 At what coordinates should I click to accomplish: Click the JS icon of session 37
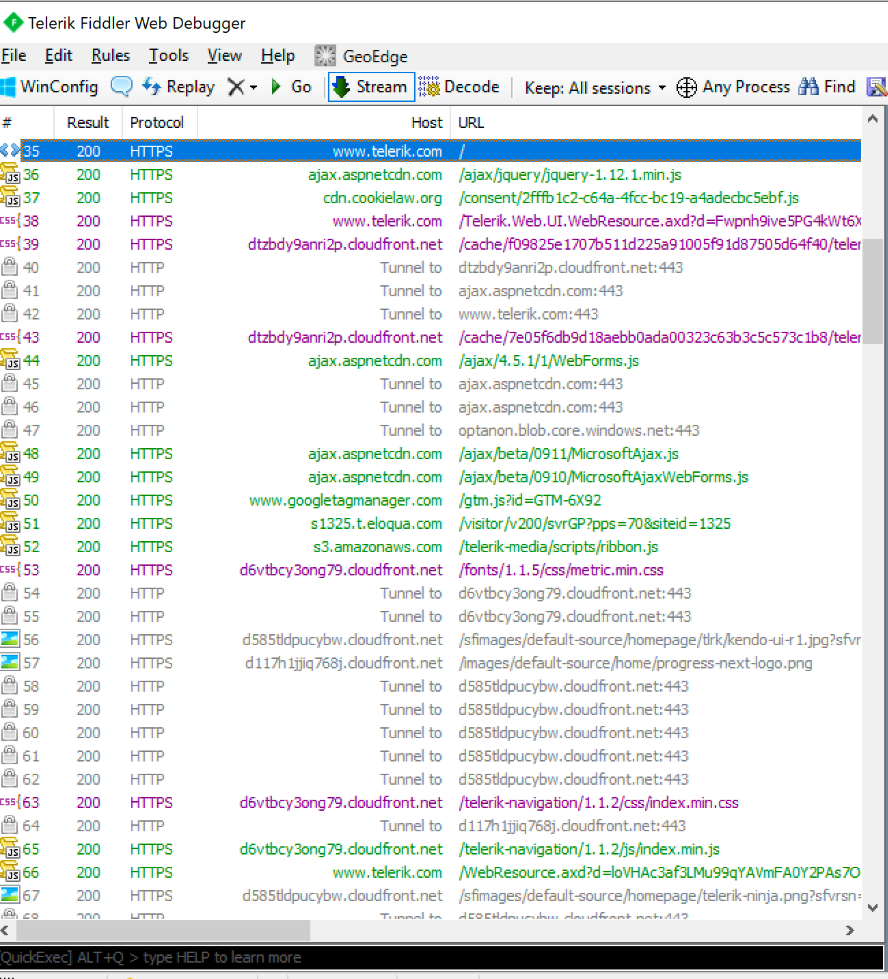tap(10, 197)
